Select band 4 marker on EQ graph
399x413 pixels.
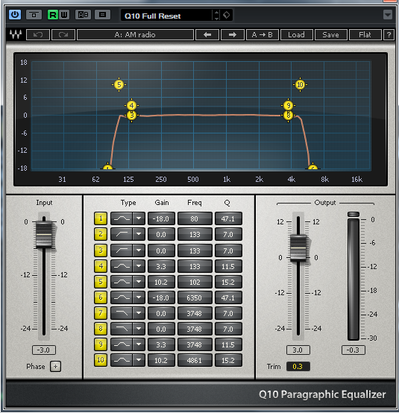pos(132,105)
